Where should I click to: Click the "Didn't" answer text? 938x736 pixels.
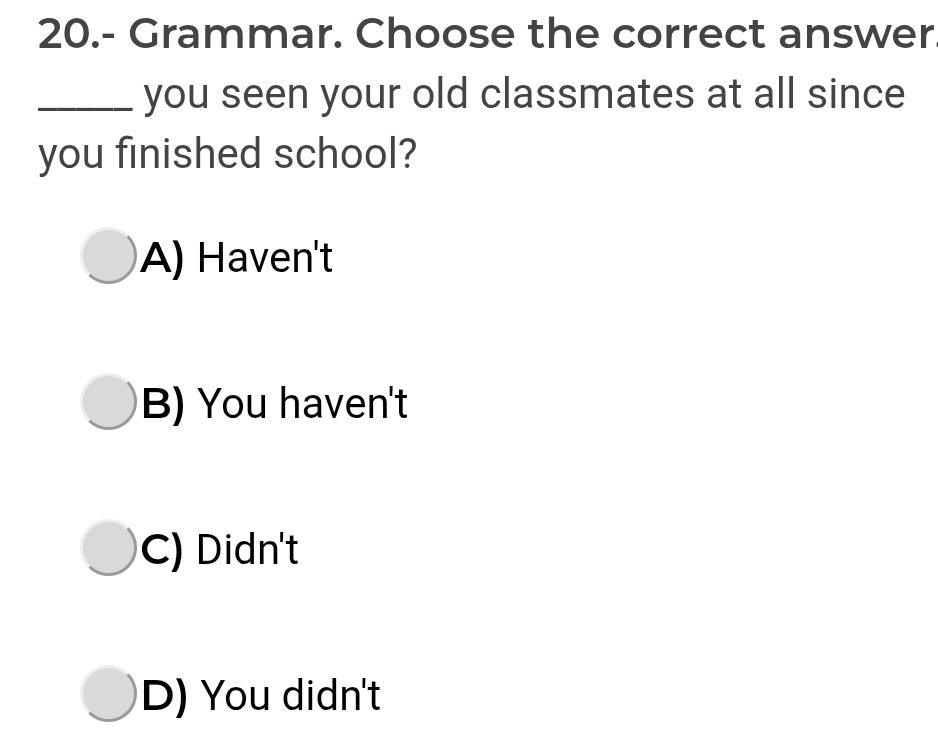(x=247, y=550)
